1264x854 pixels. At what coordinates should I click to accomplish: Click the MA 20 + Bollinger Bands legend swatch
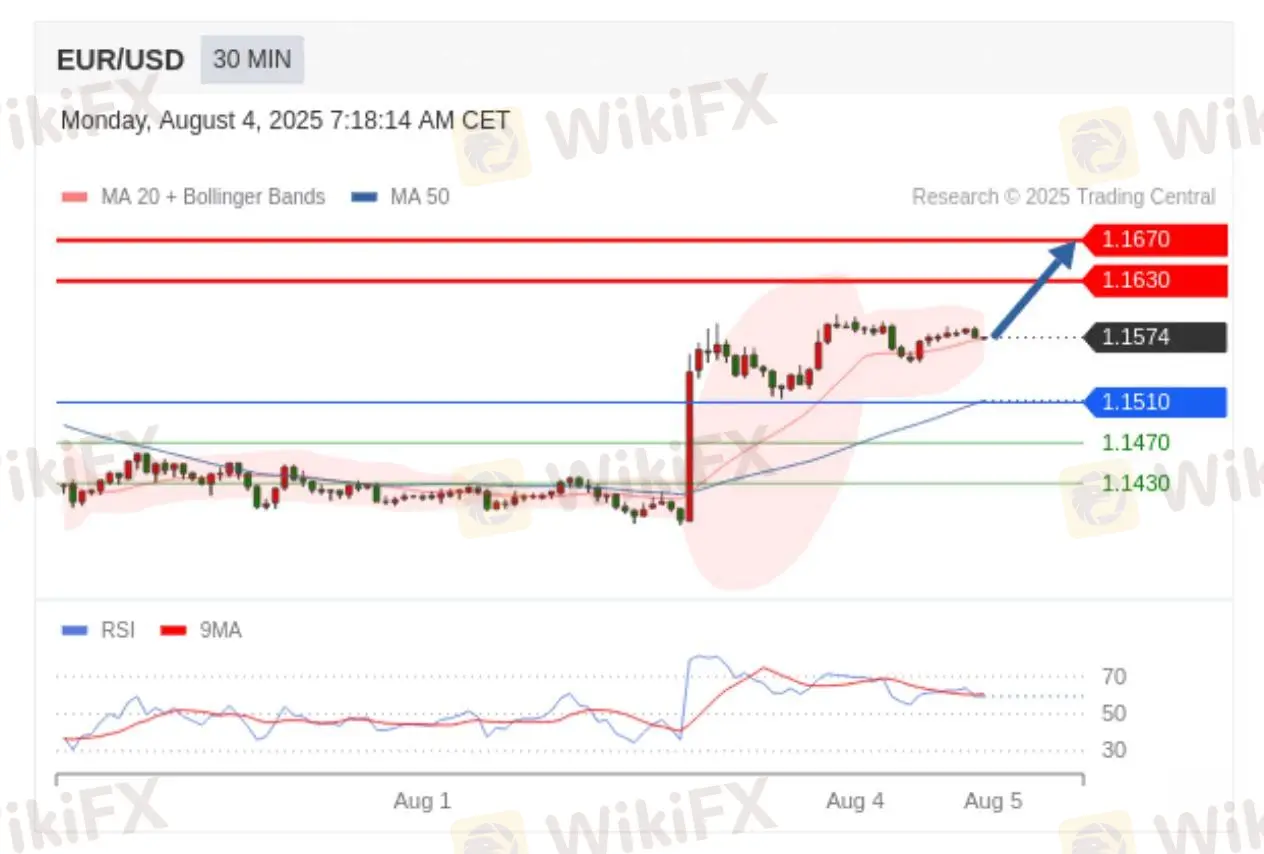click(74, 197)
